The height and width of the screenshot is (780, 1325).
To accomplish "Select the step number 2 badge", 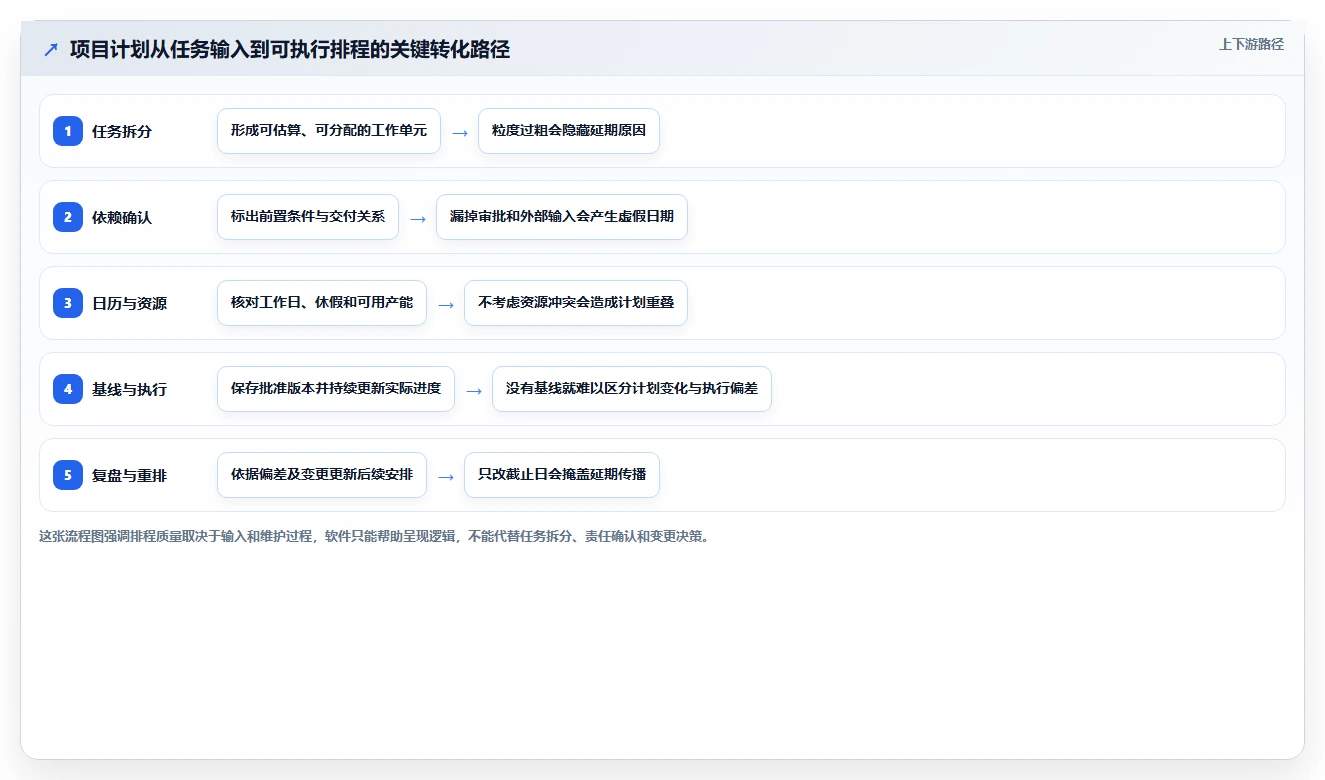I will point(68,217).
